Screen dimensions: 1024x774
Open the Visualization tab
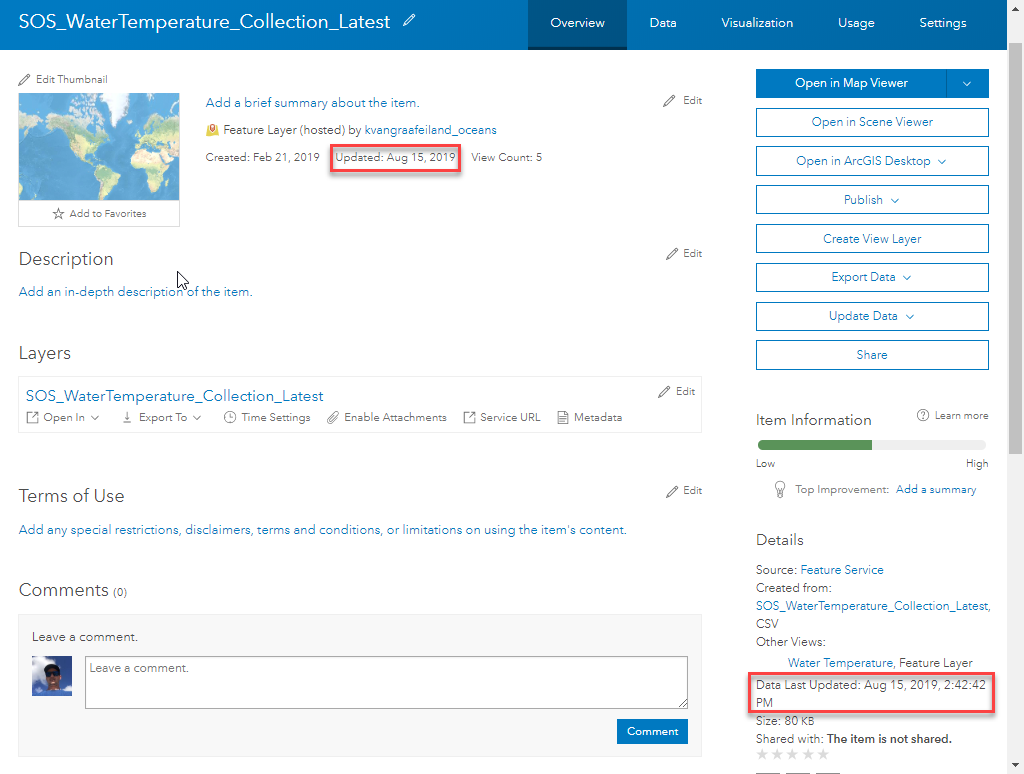click(757, 24)
